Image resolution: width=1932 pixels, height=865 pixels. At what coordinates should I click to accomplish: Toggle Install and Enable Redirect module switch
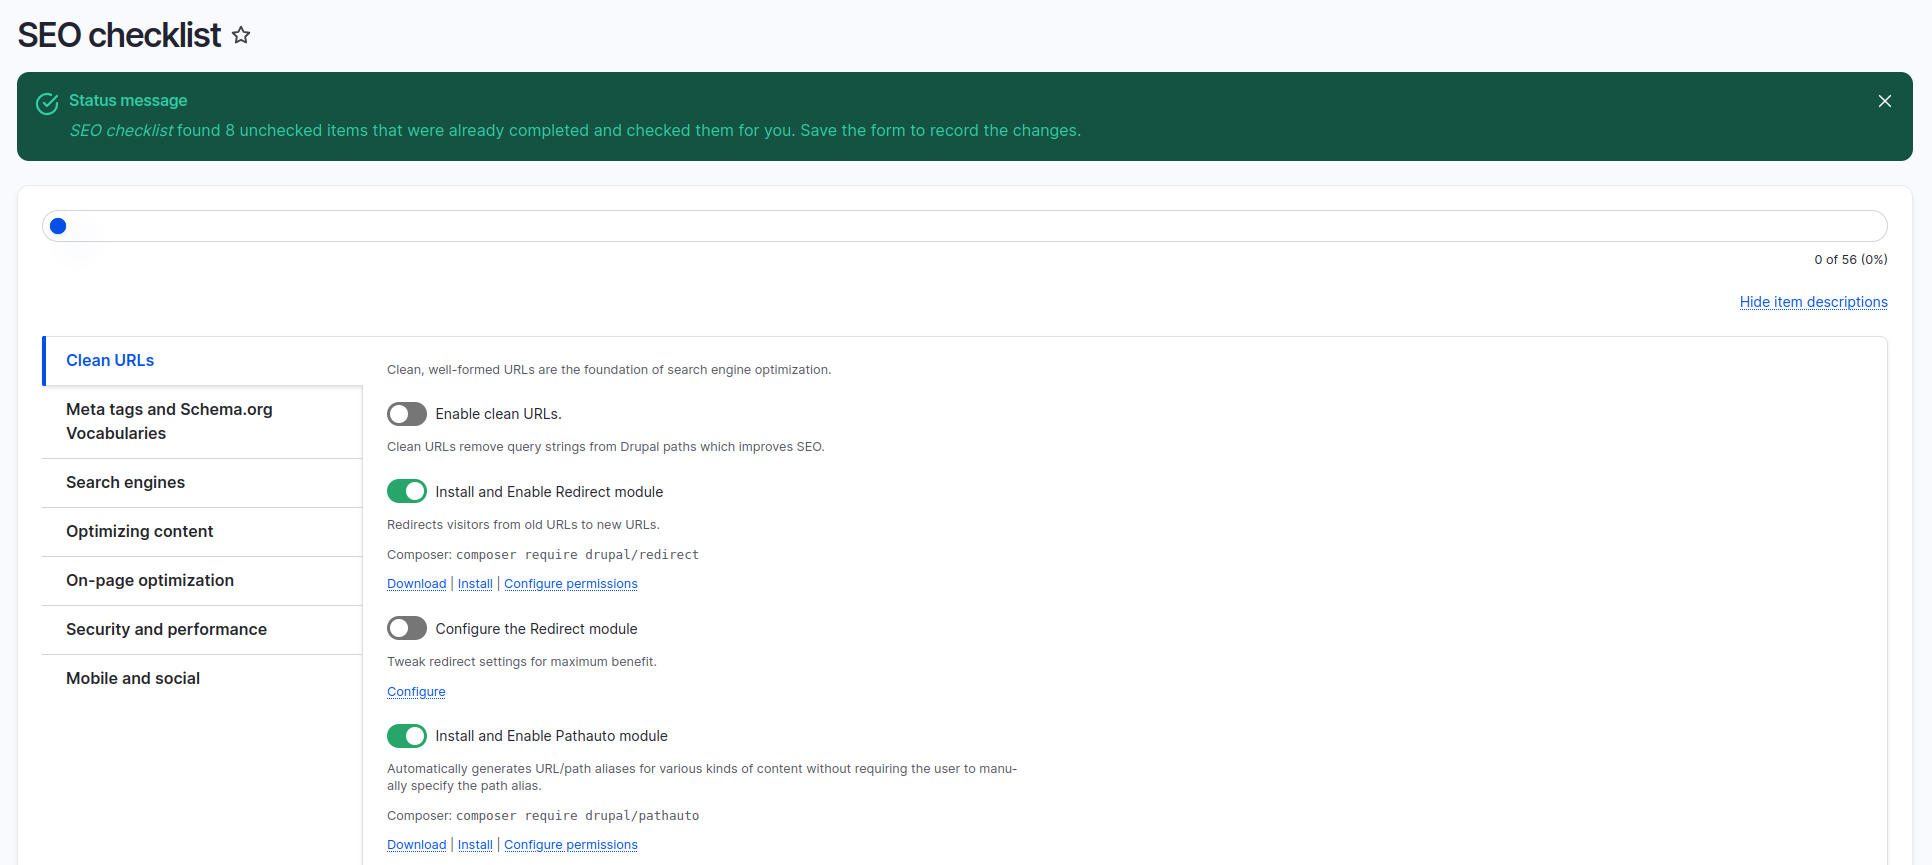407,492
